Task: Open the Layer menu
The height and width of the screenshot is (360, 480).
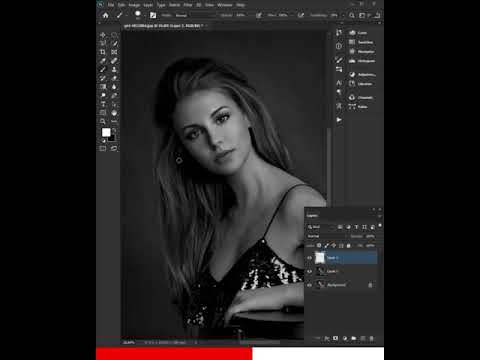Action: tap(148, 5)
